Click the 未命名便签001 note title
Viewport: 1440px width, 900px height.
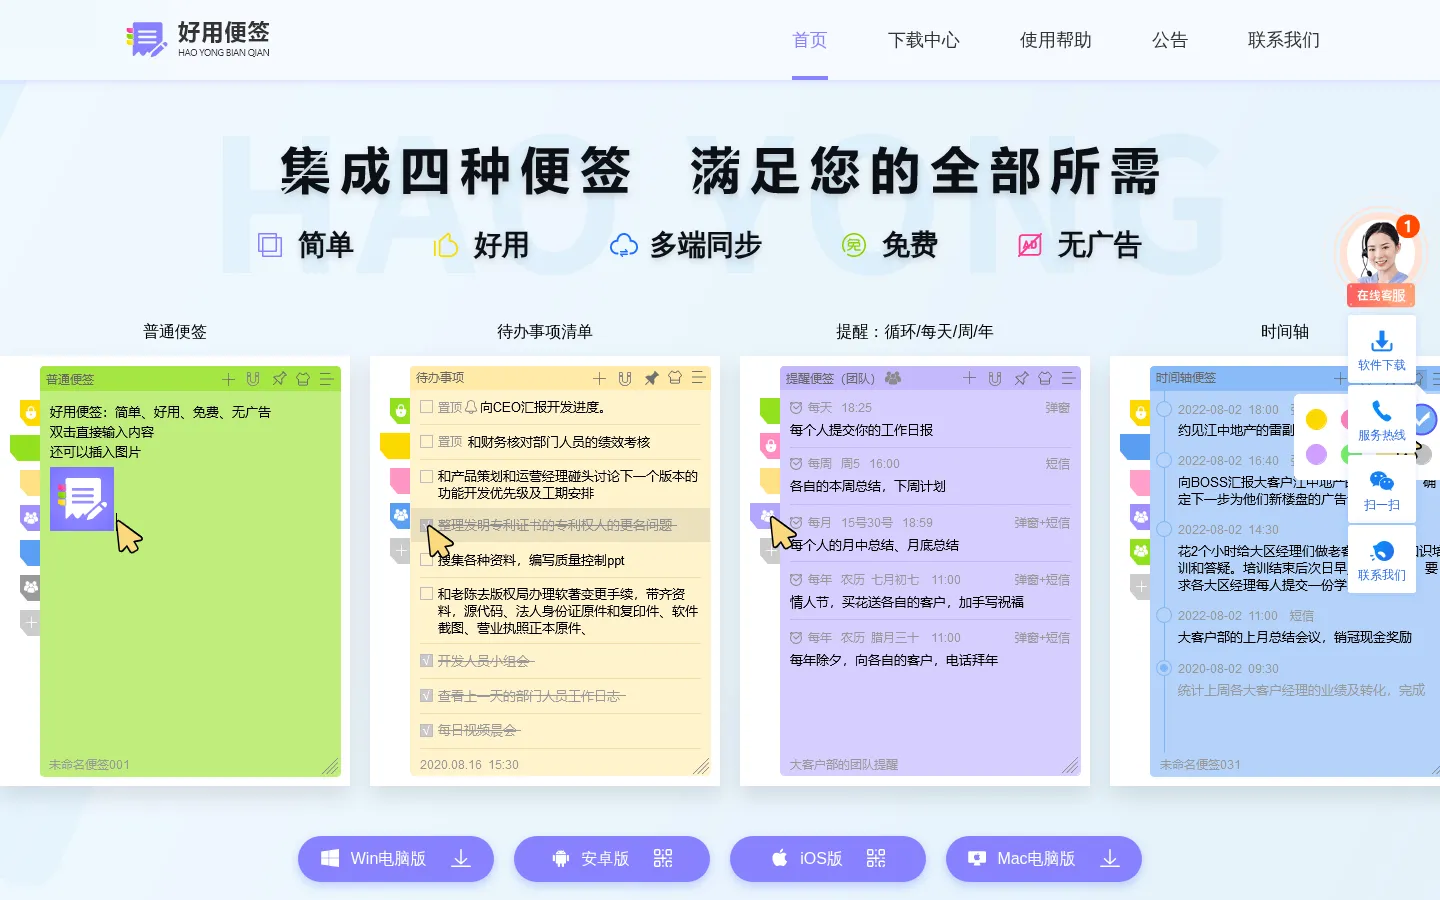89,765
